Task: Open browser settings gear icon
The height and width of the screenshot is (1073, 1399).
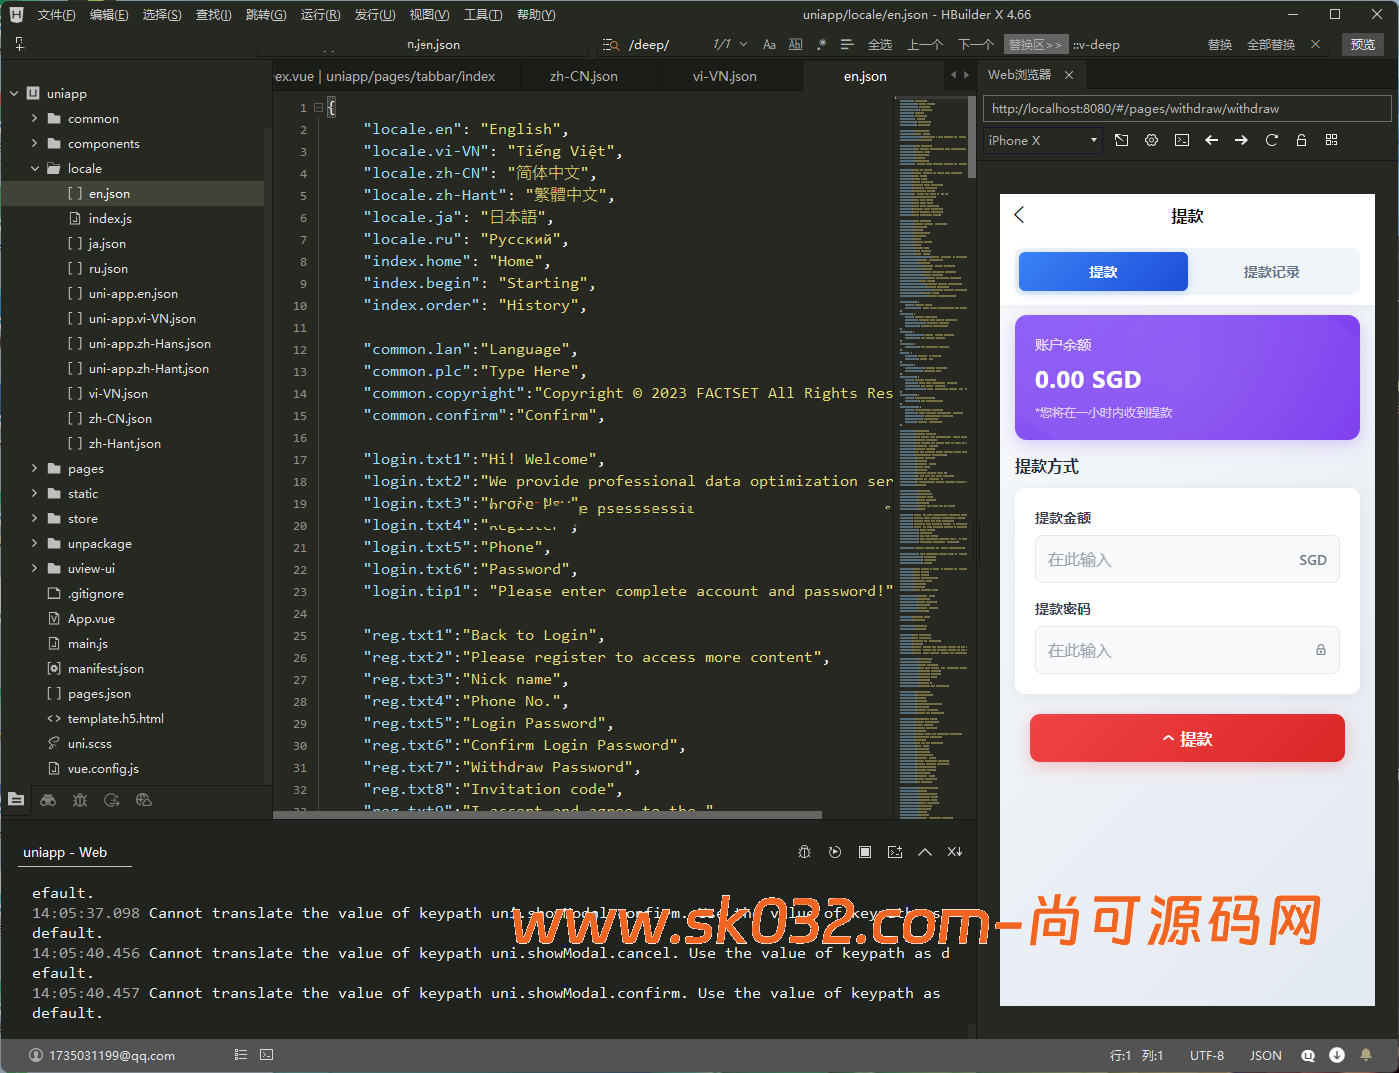Action: pyautogui.click(x=1151, y=140)
